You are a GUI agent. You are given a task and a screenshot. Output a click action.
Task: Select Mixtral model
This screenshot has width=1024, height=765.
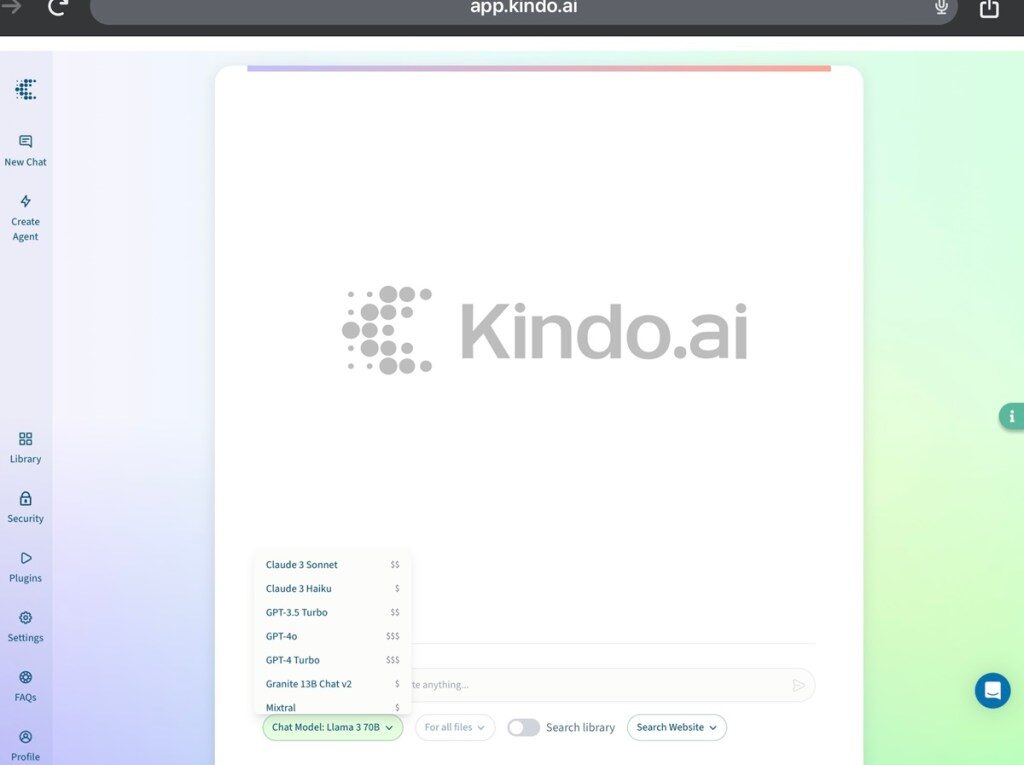coord(332,706)
